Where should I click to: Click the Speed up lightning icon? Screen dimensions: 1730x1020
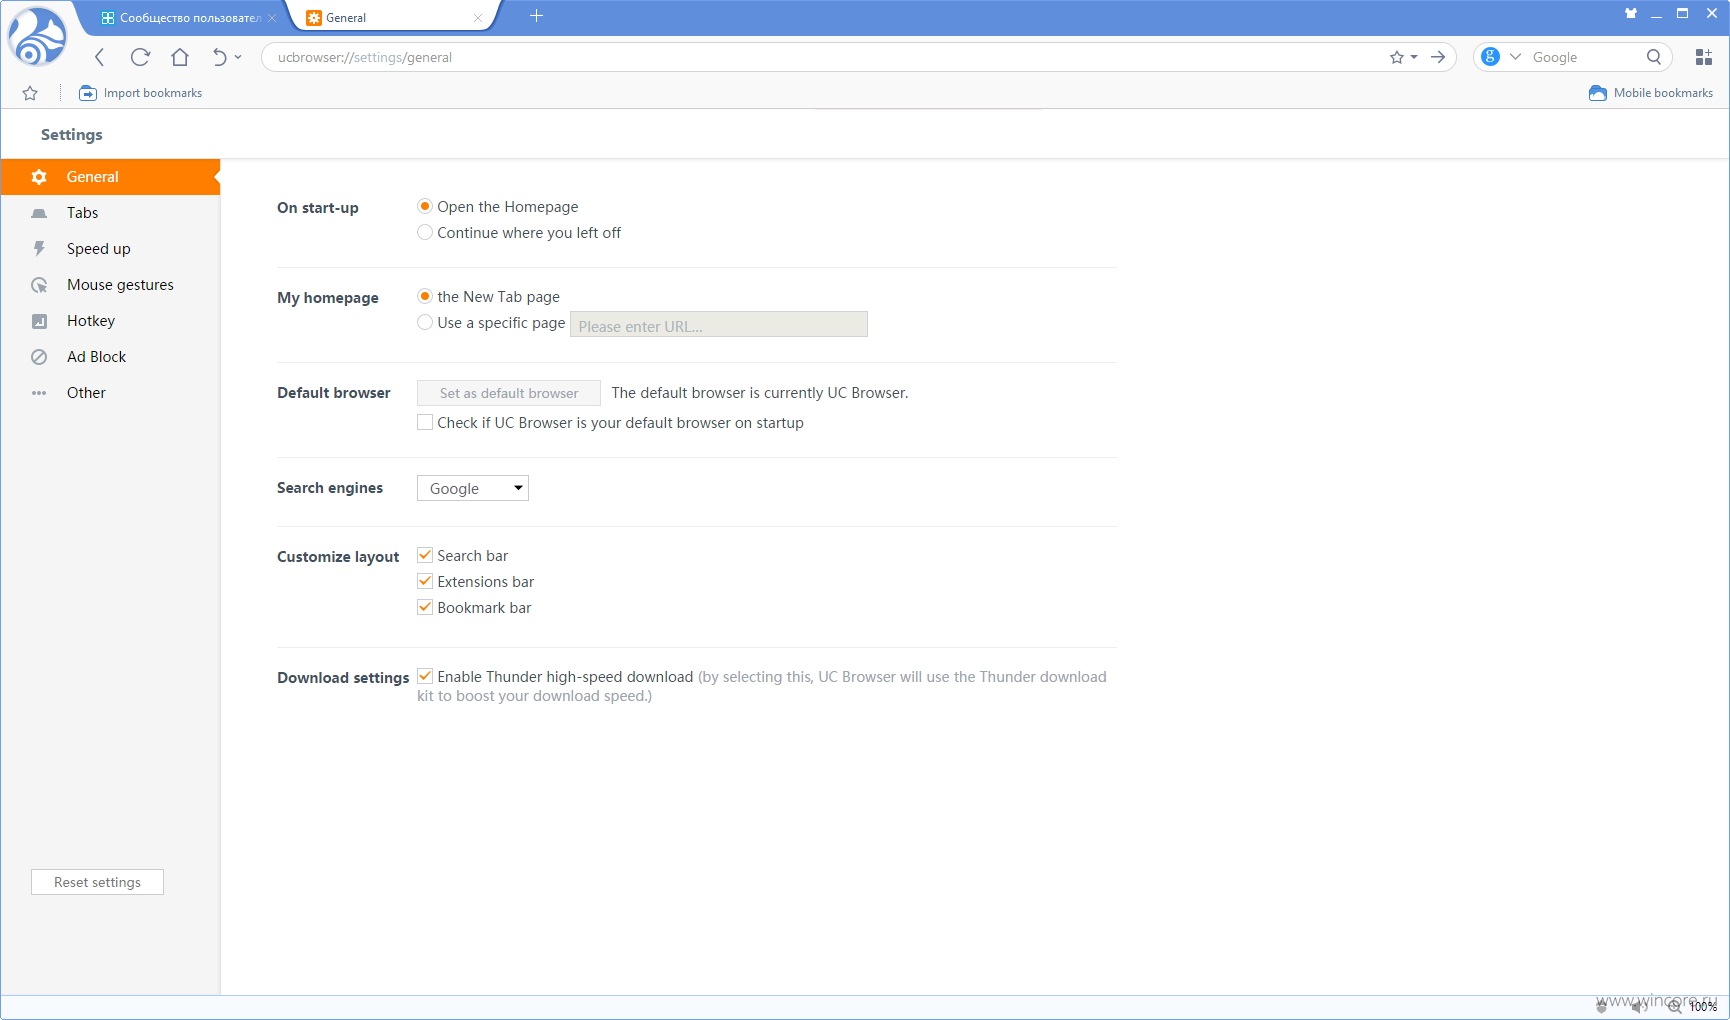39,249
